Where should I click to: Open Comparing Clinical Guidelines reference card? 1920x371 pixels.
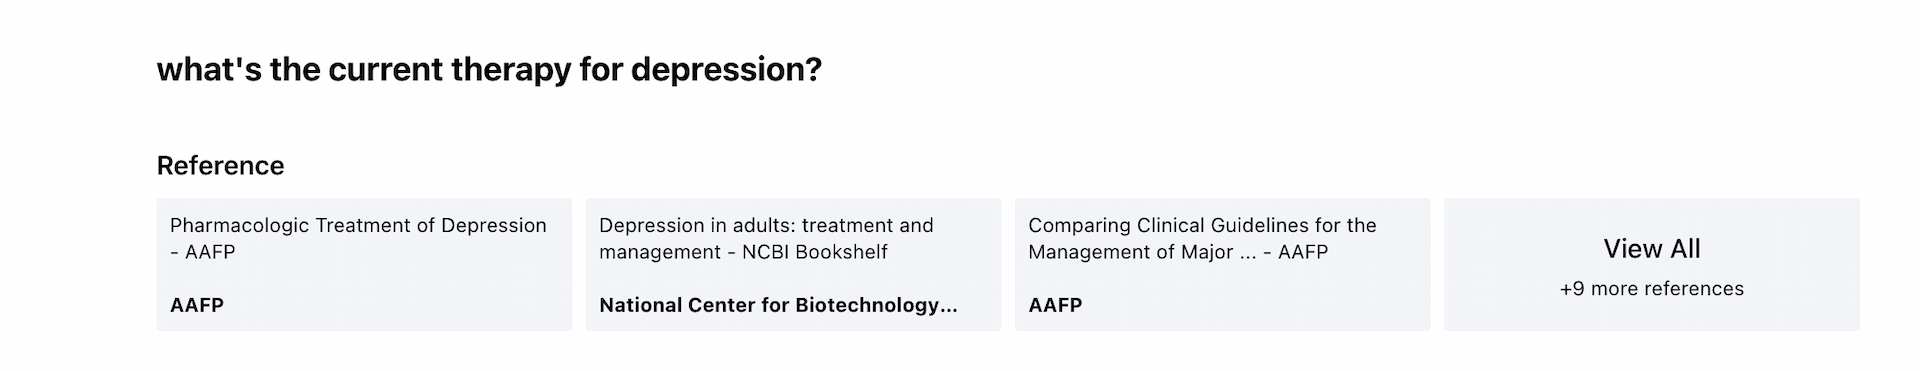1222,264
